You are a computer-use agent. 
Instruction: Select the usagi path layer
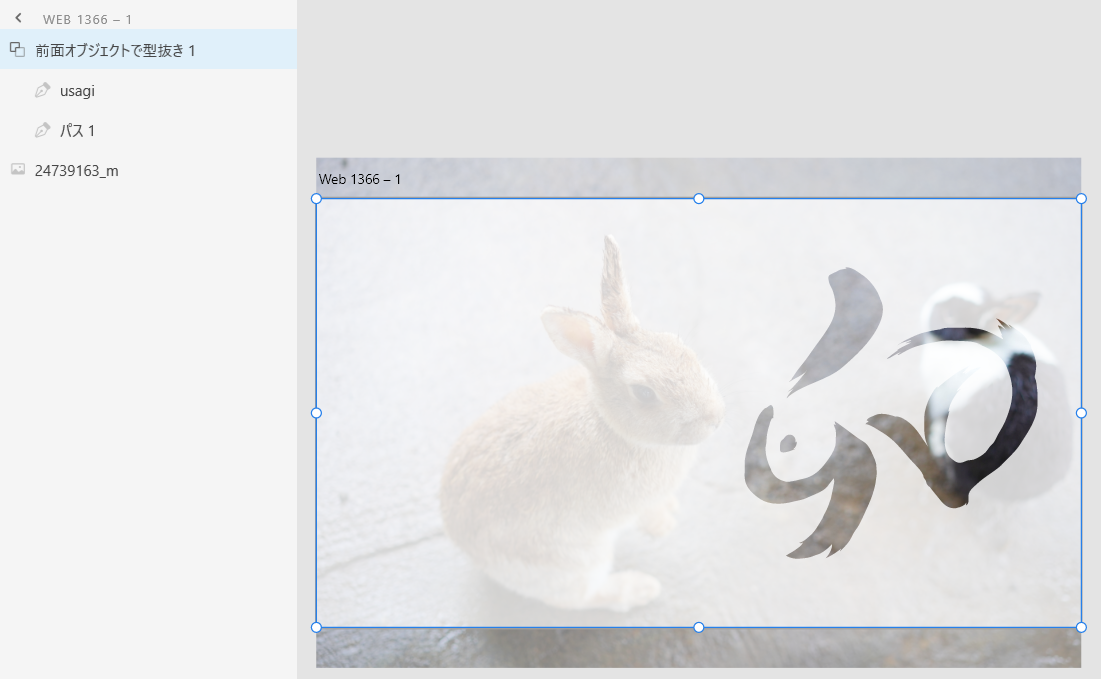coord(76,90)
